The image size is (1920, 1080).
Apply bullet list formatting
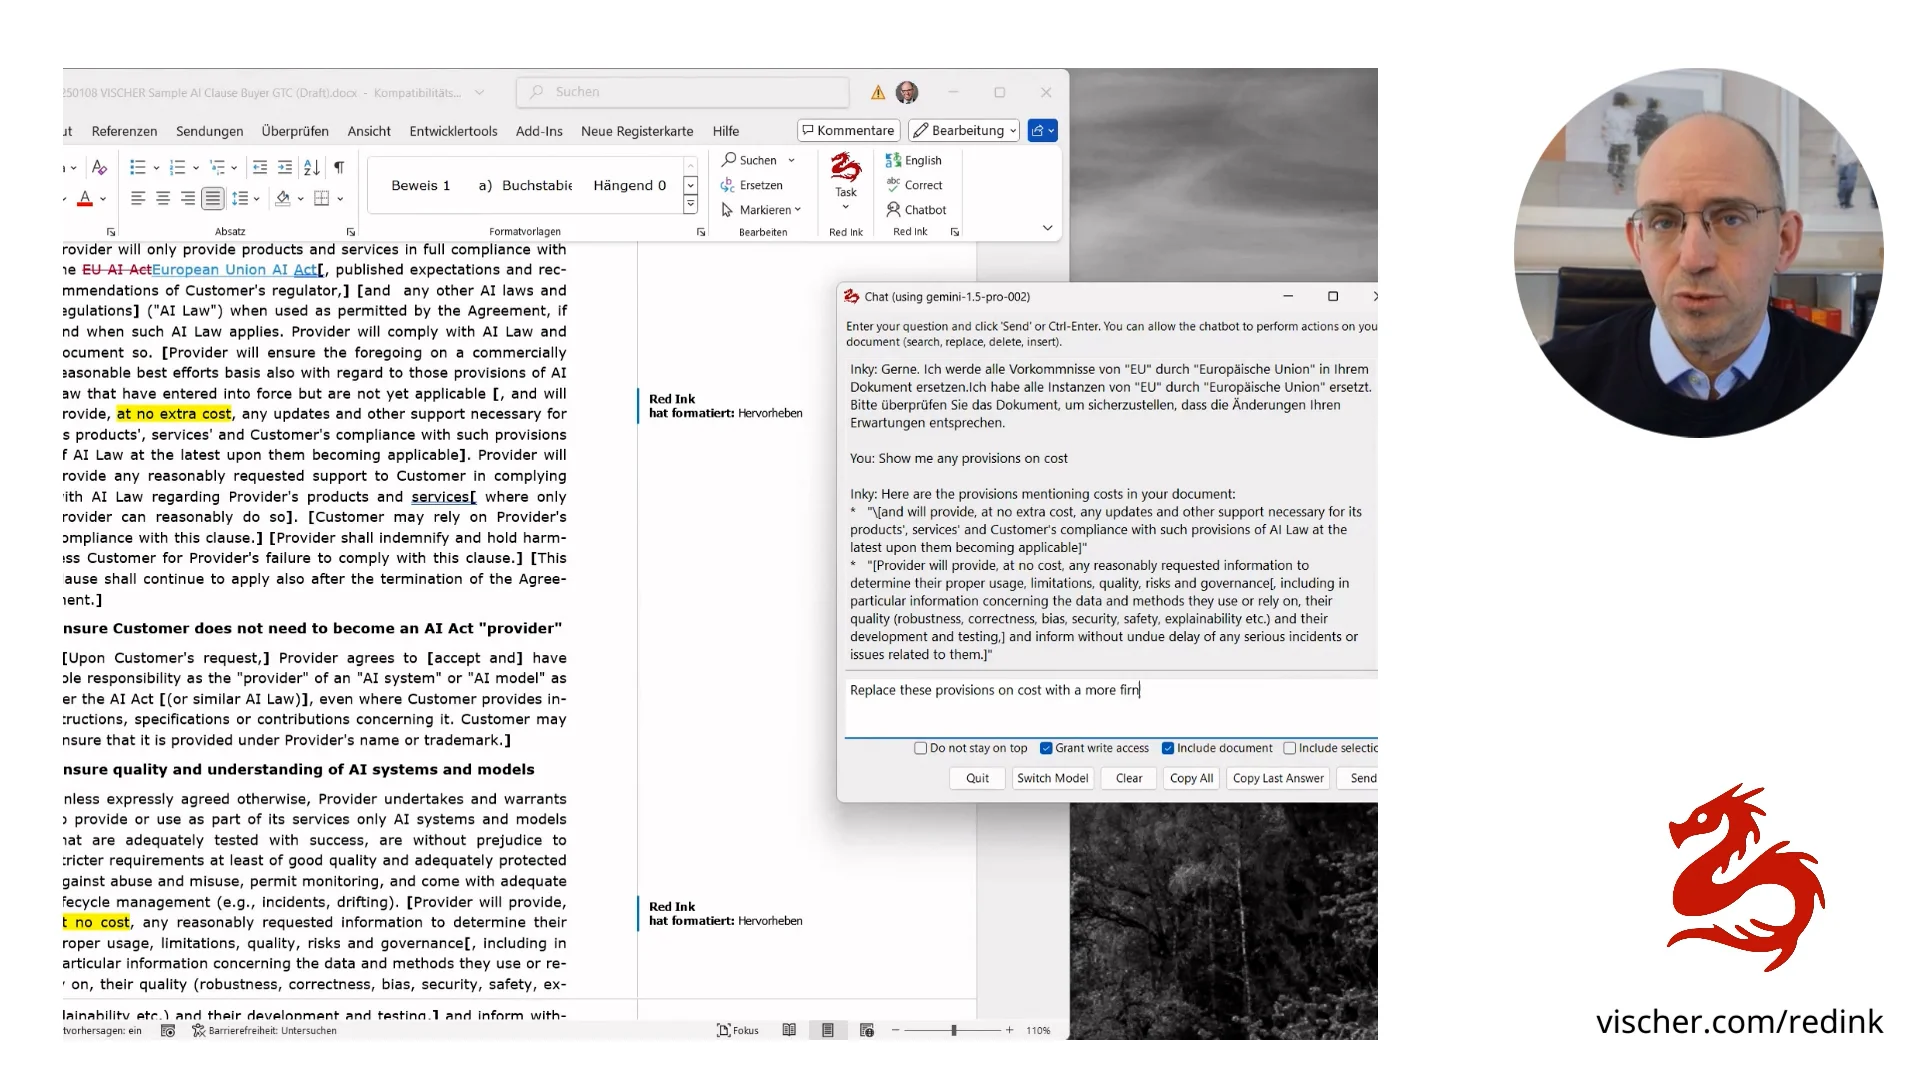pyautogui.click(x=138, y=167)
